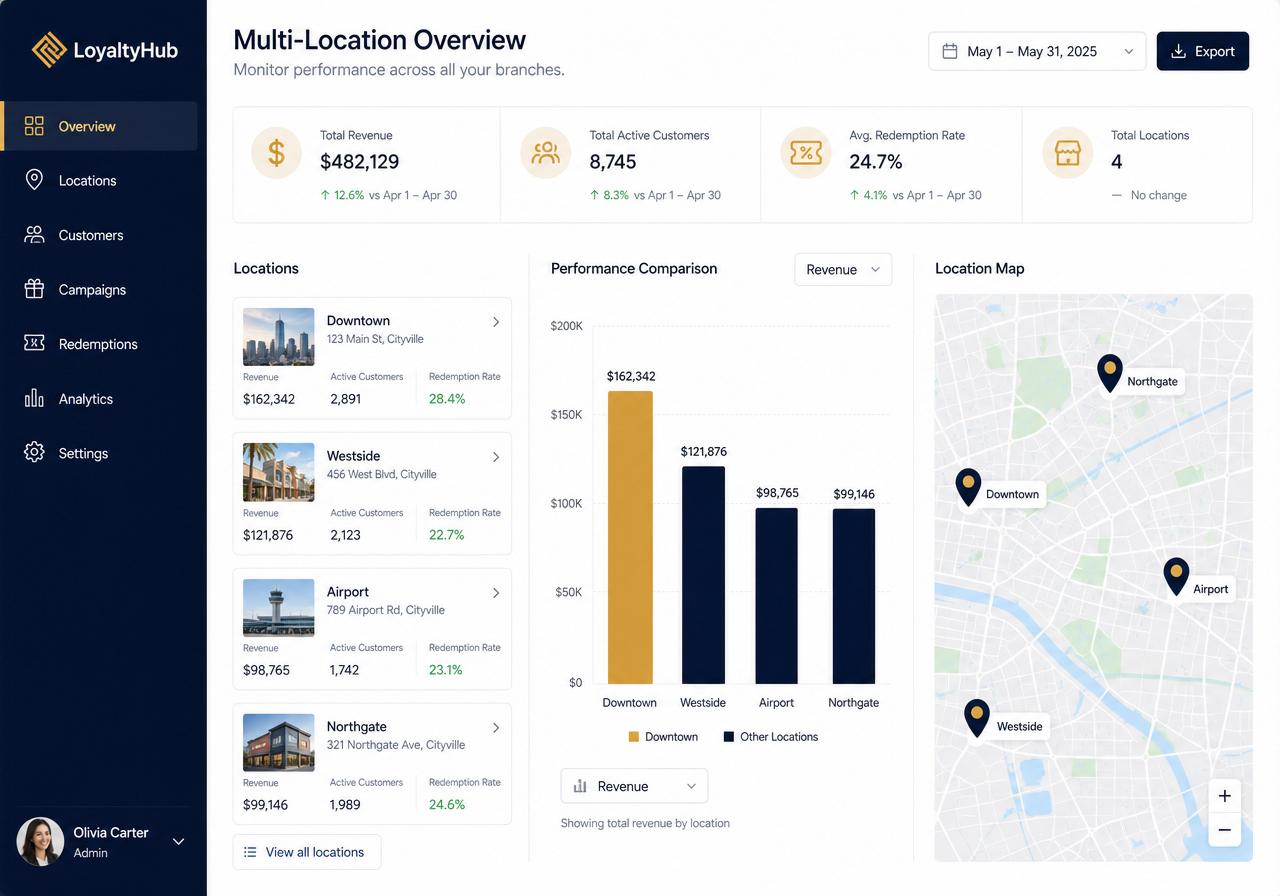
Task: Click the Northgate label on the map
Action: [1152, 381]
